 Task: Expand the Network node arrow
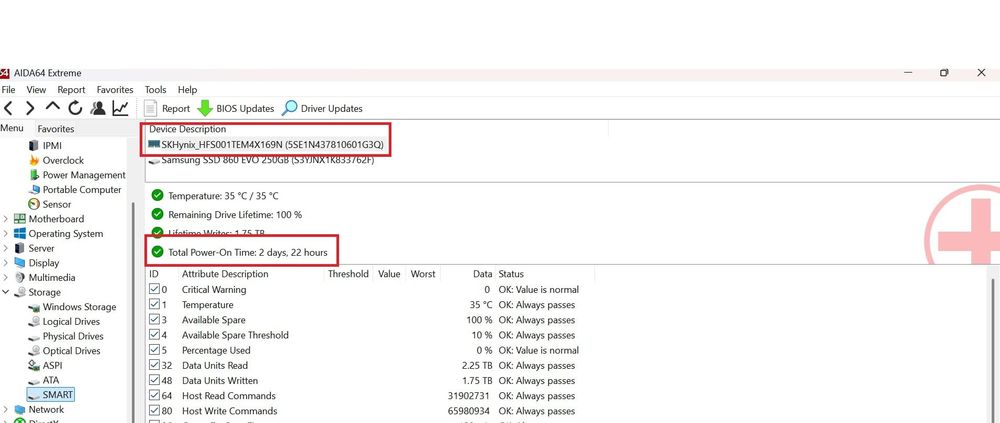pyautogui.click(x=6, y=410)
